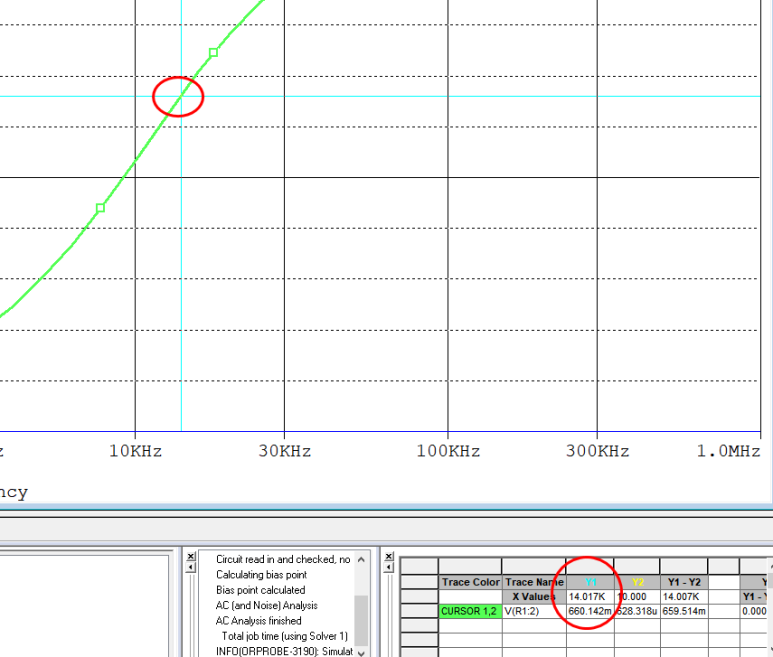
Task: Click the cyan cursor crosshair intersection on the trace
Action: 181,96
